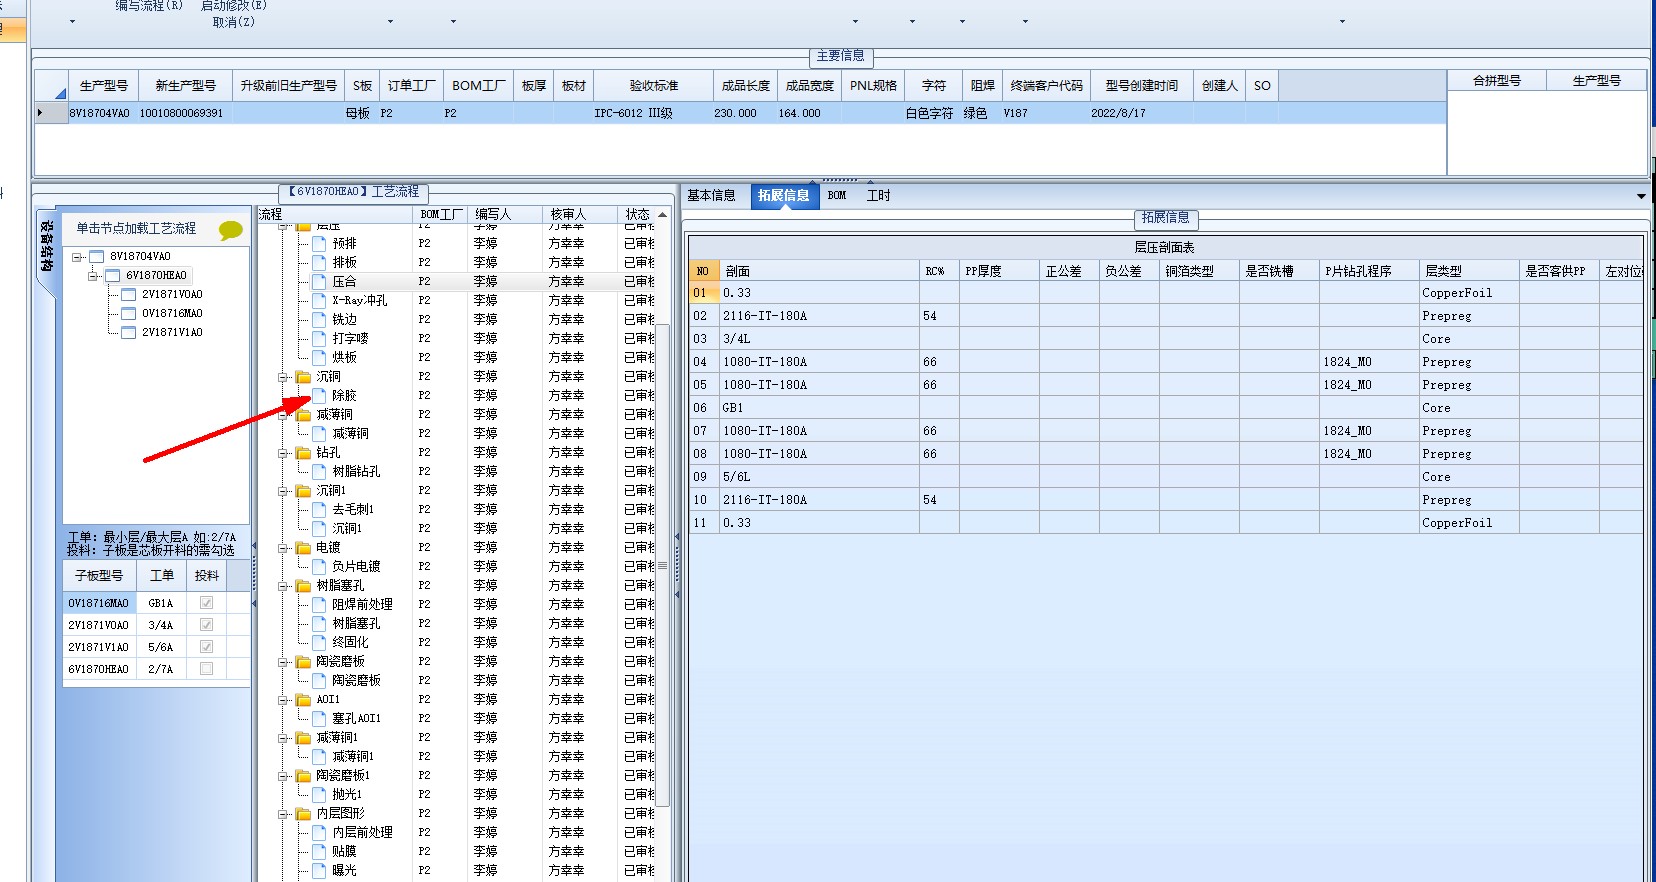Tick 投料 checkbox for the 2/7A row
1656x882 pixels.
pos(206,669)
